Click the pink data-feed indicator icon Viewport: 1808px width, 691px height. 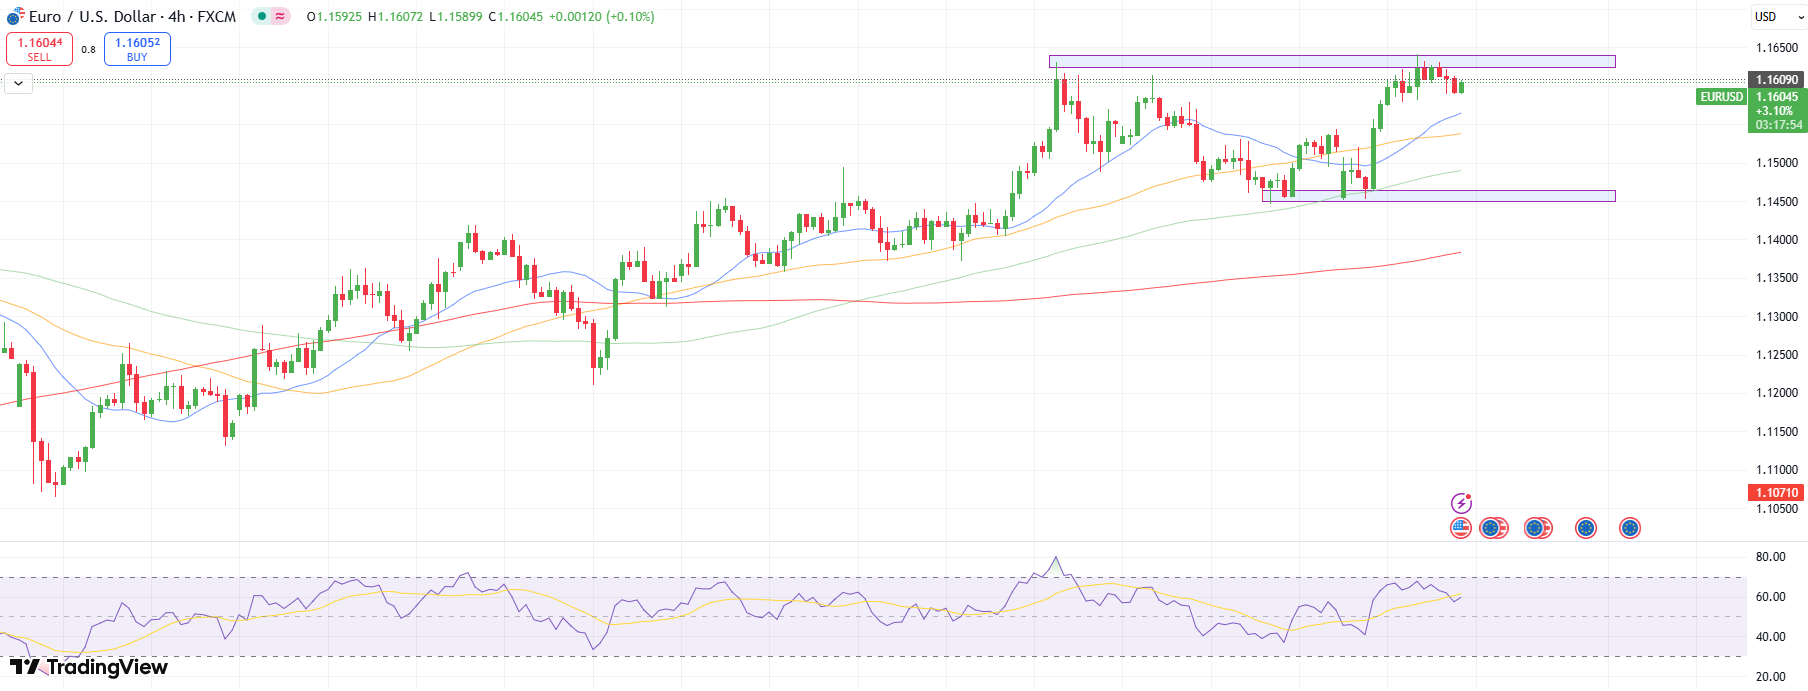click(280, 16)
